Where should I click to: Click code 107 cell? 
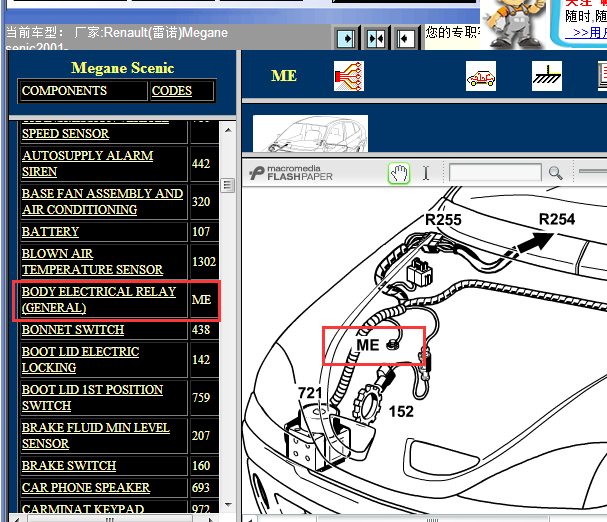click(204, 232)
